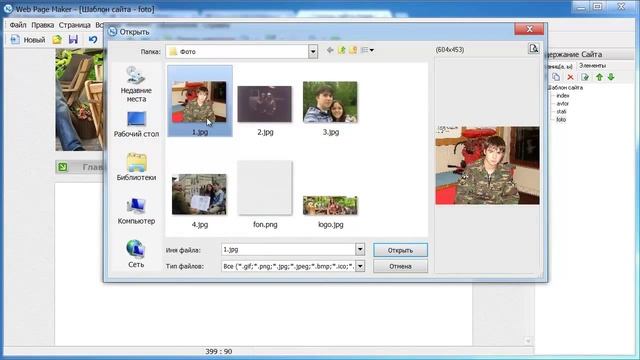Click the copy page icon in site panel
The image size is (640, 360).
[556, 77]
